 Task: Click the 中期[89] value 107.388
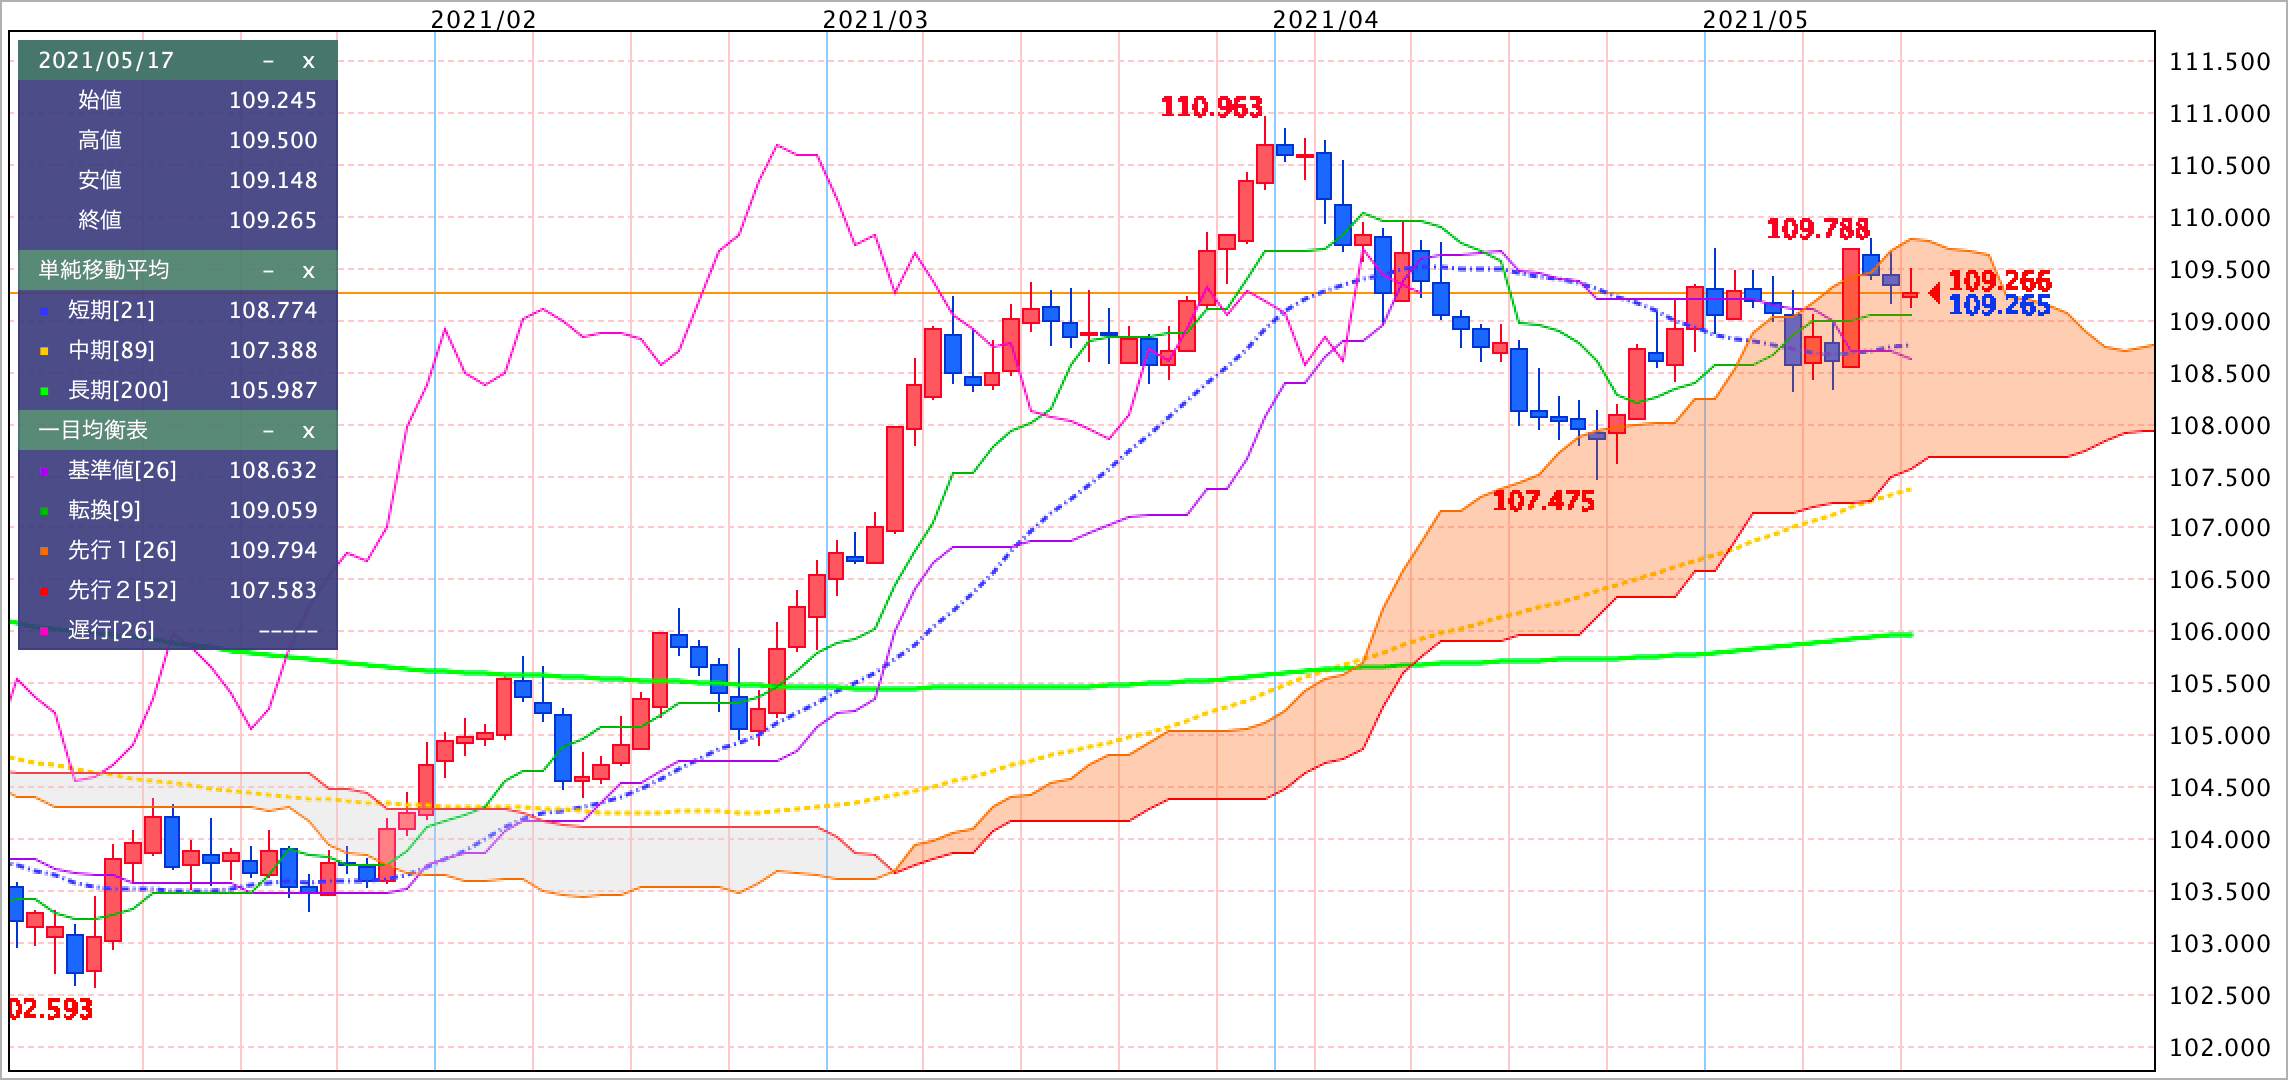273,350
